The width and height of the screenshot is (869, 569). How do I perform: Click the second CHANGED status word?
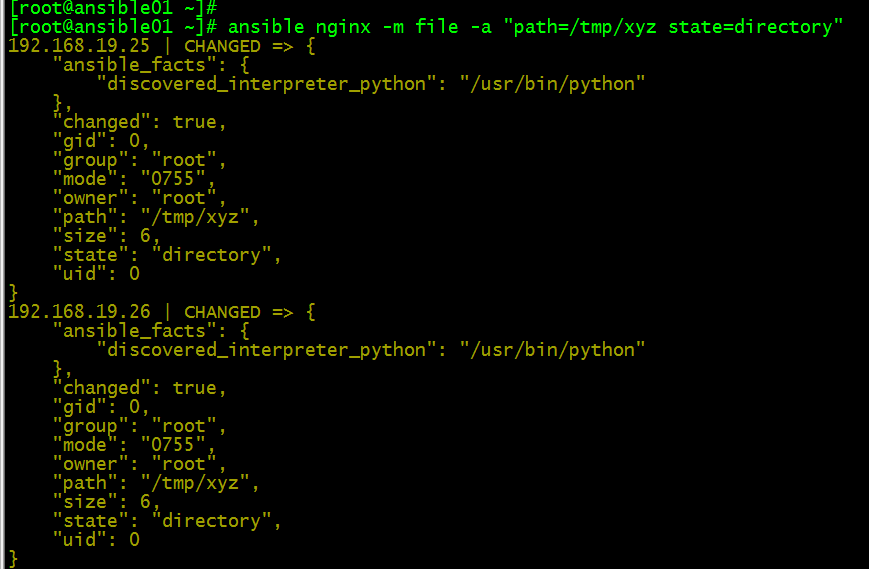coord(222,312)
